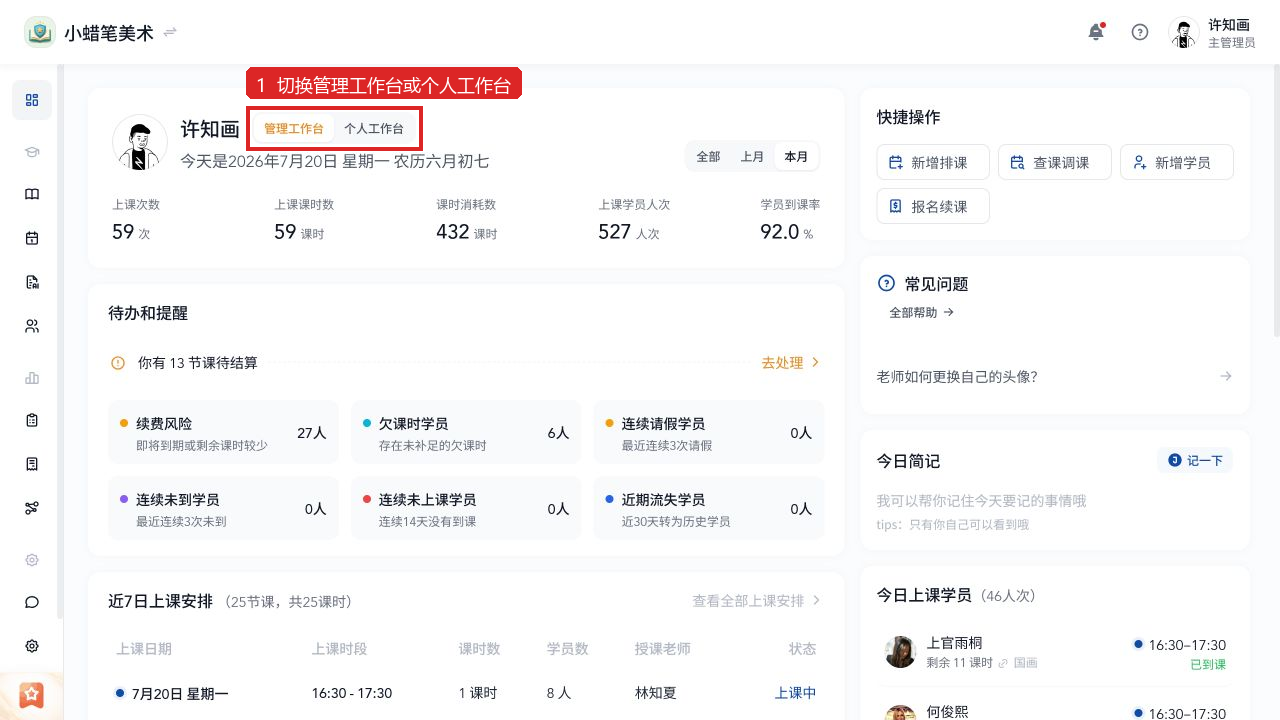Screen dimensions: 1280x720
Task: Click the 上课中 status in the 7月20日 row
Action: pos(796,693)
